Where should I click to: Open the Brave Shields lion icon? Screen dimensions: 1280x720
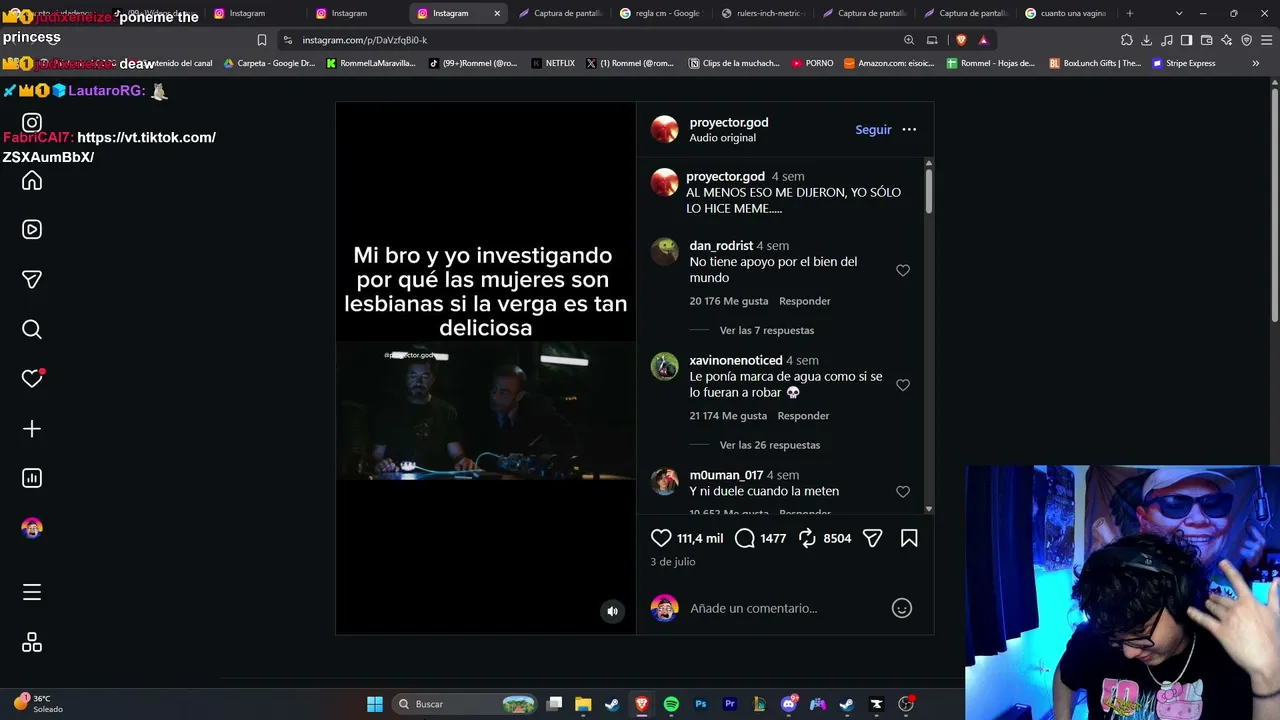pyautogui.click(x=962, y=40)
